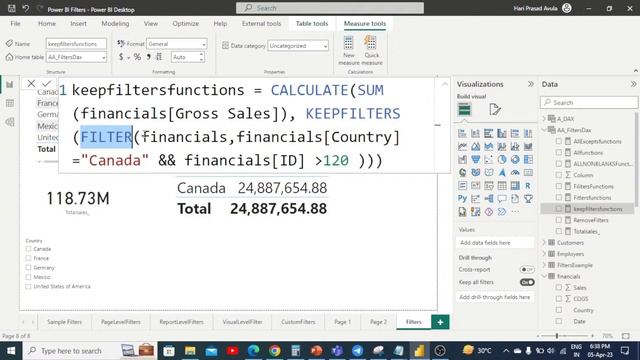640x360 pixels.
Task: Select the Format visual pane icon
Action: [x=494, y=109]
